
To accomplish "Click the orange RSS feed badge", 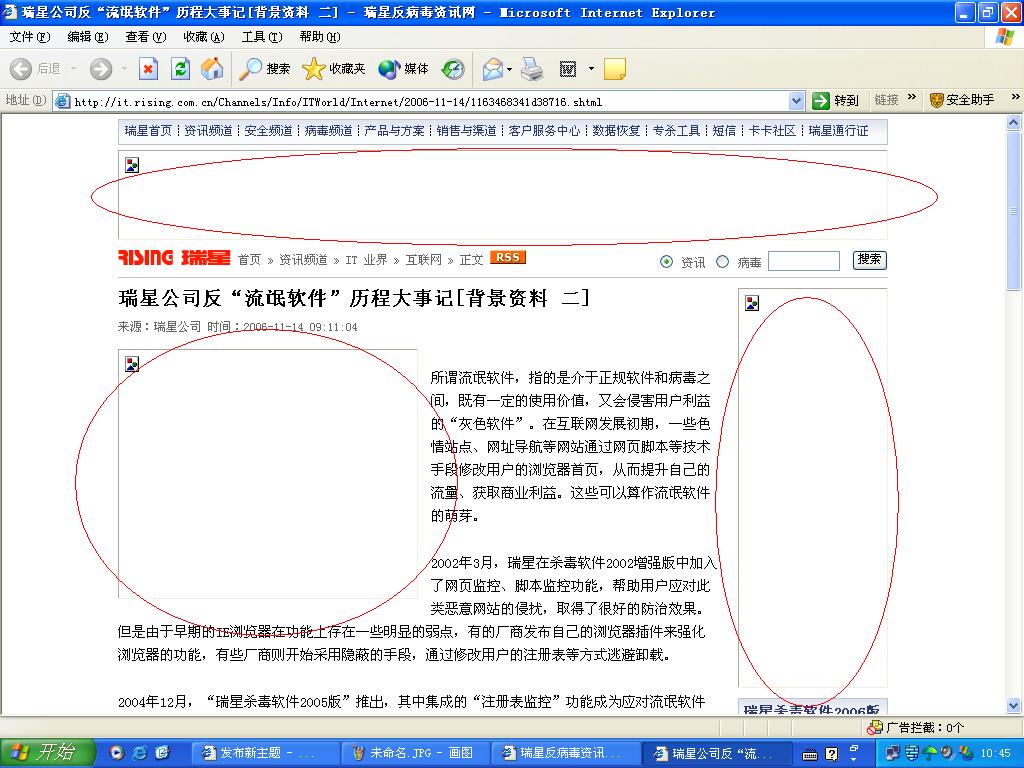I will tap(508, 258).
